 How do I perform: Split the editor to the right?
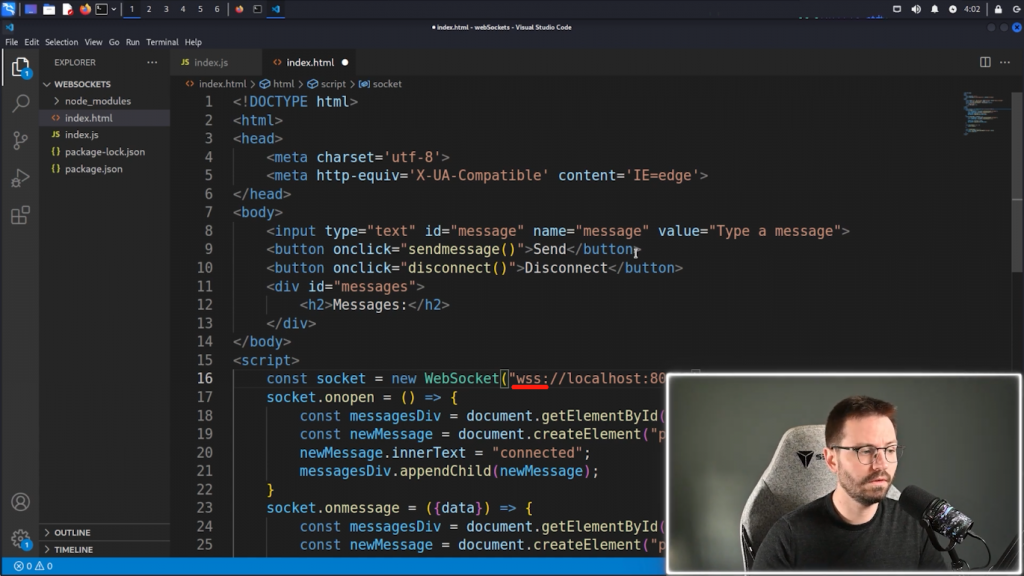click(985, 62)
